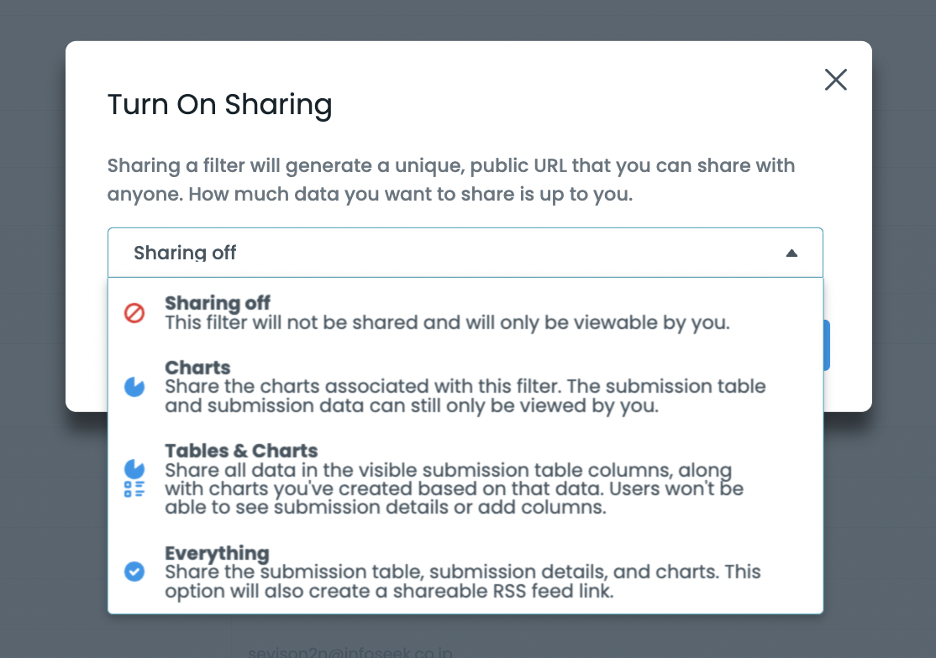Click the blue pie icon beside Charts
This screenshot has width=936, height=658.
pyautogui.click(x=134, y=387)
